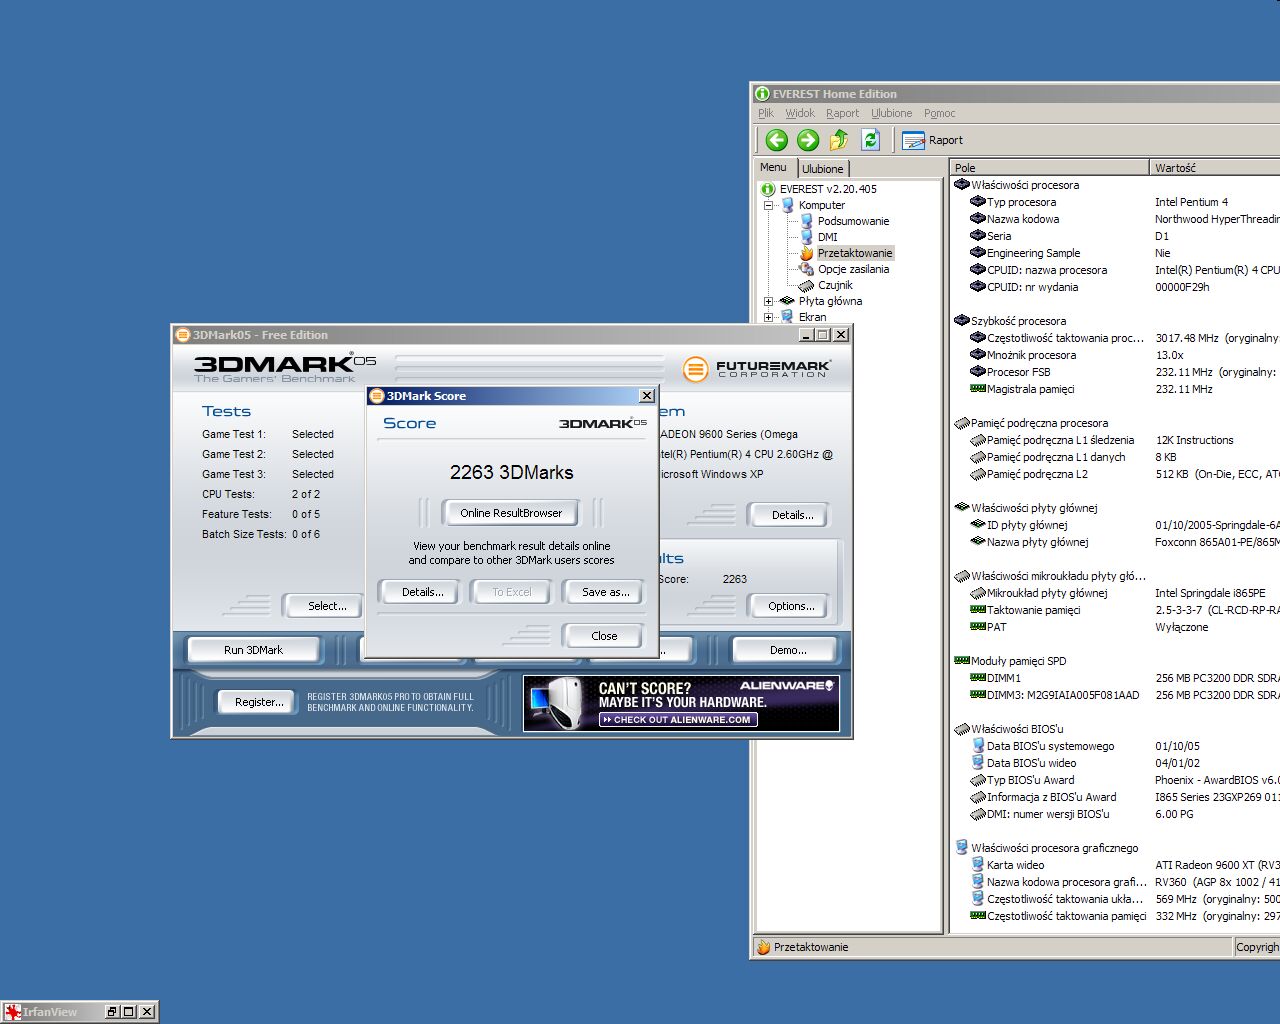Click the Właściwości procesora section icon
Viewport: 1280px width, 1024px height.
(962, 185)
